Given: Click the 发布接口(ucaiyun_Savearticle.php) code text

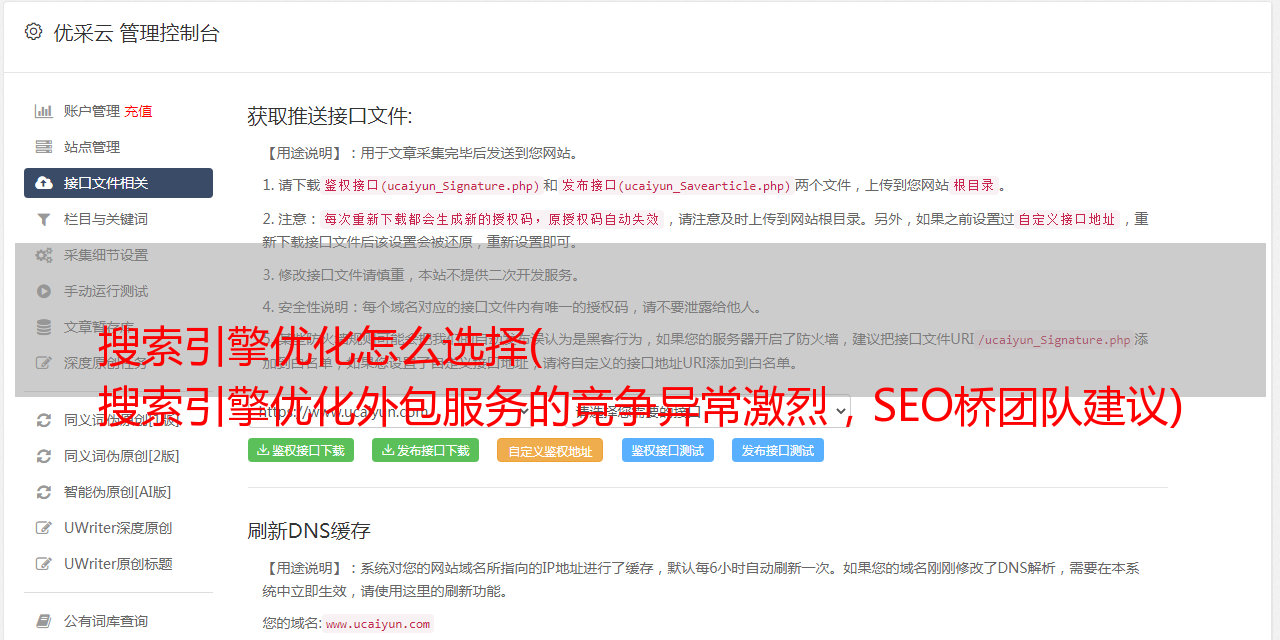Looking at the screenshot, I should pyautogui.click(x=676, y=186).
